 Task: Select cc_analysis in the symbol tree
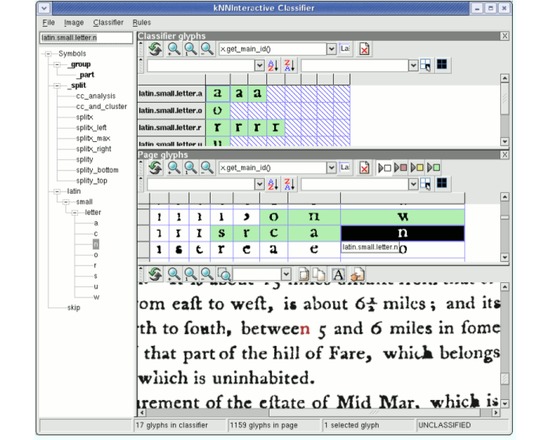tap(95, 96)
